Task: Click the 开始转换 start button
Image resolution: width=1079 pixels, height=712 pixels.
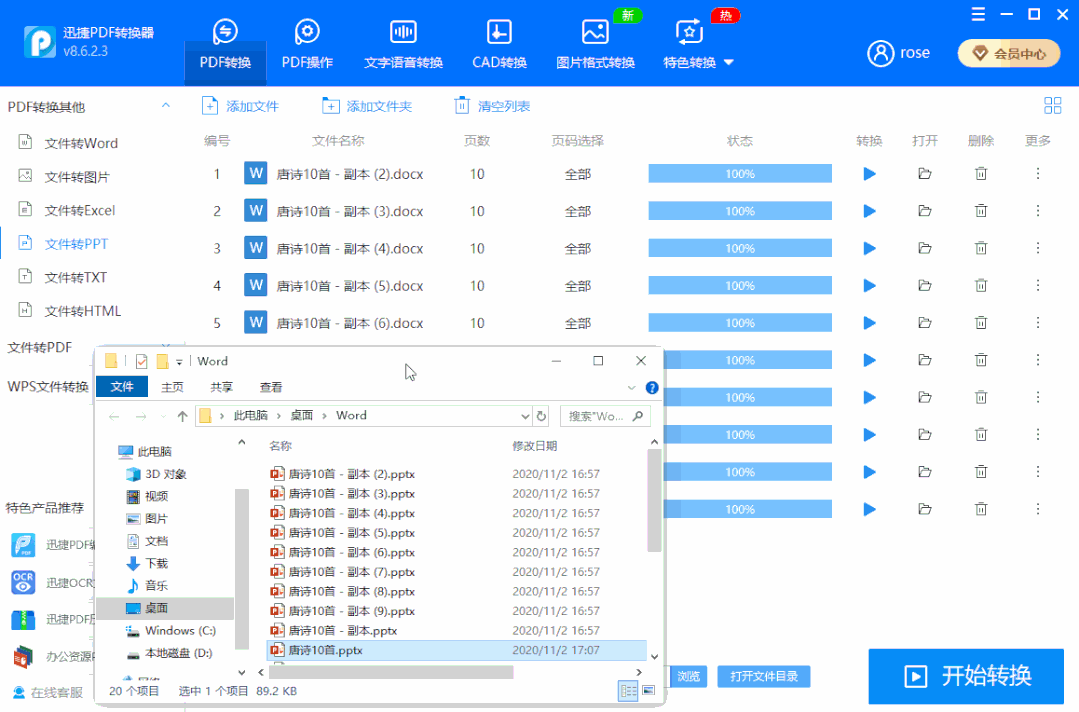Action: [966, 676]
